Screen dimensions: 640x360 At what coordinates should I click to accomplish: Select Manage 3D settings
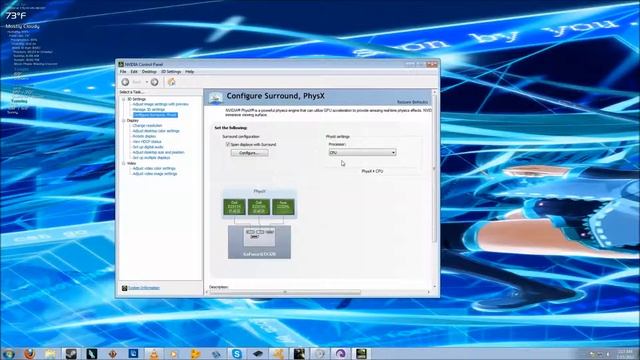click(x=149, y=110)
